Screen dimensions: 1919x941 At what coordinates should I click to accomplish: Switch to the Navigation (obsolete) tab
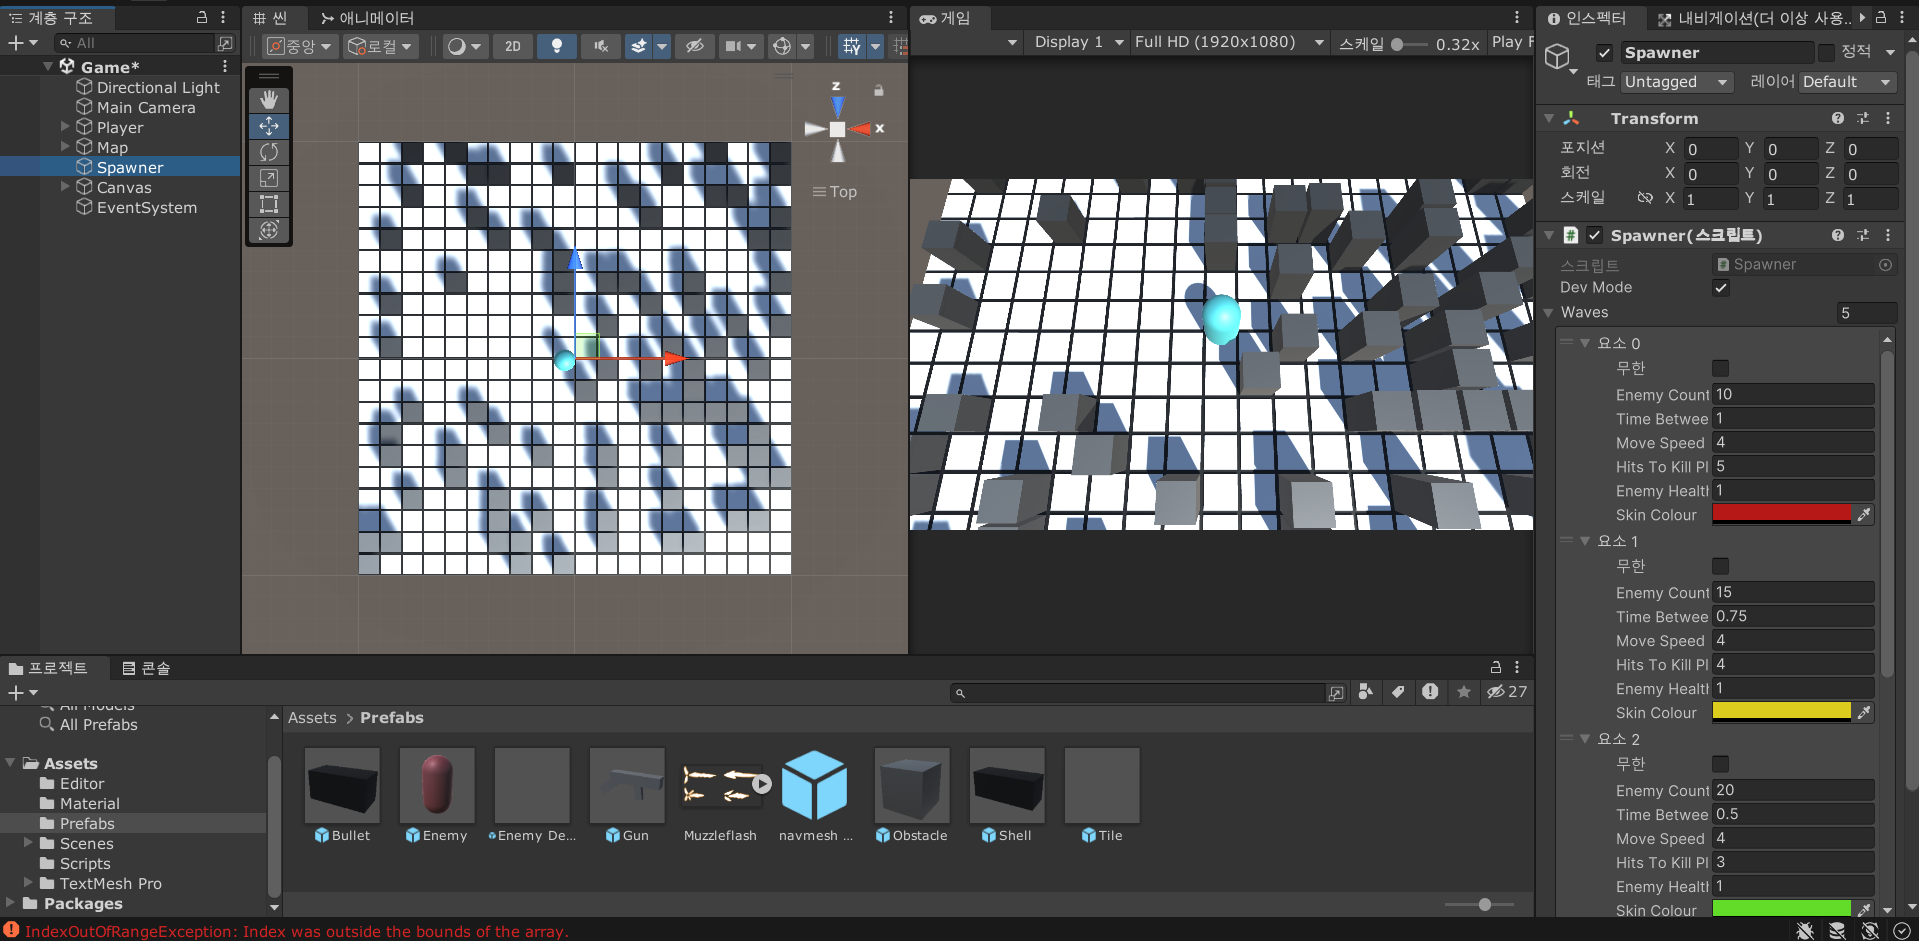pyautogui.click(x=1755, y=18)
